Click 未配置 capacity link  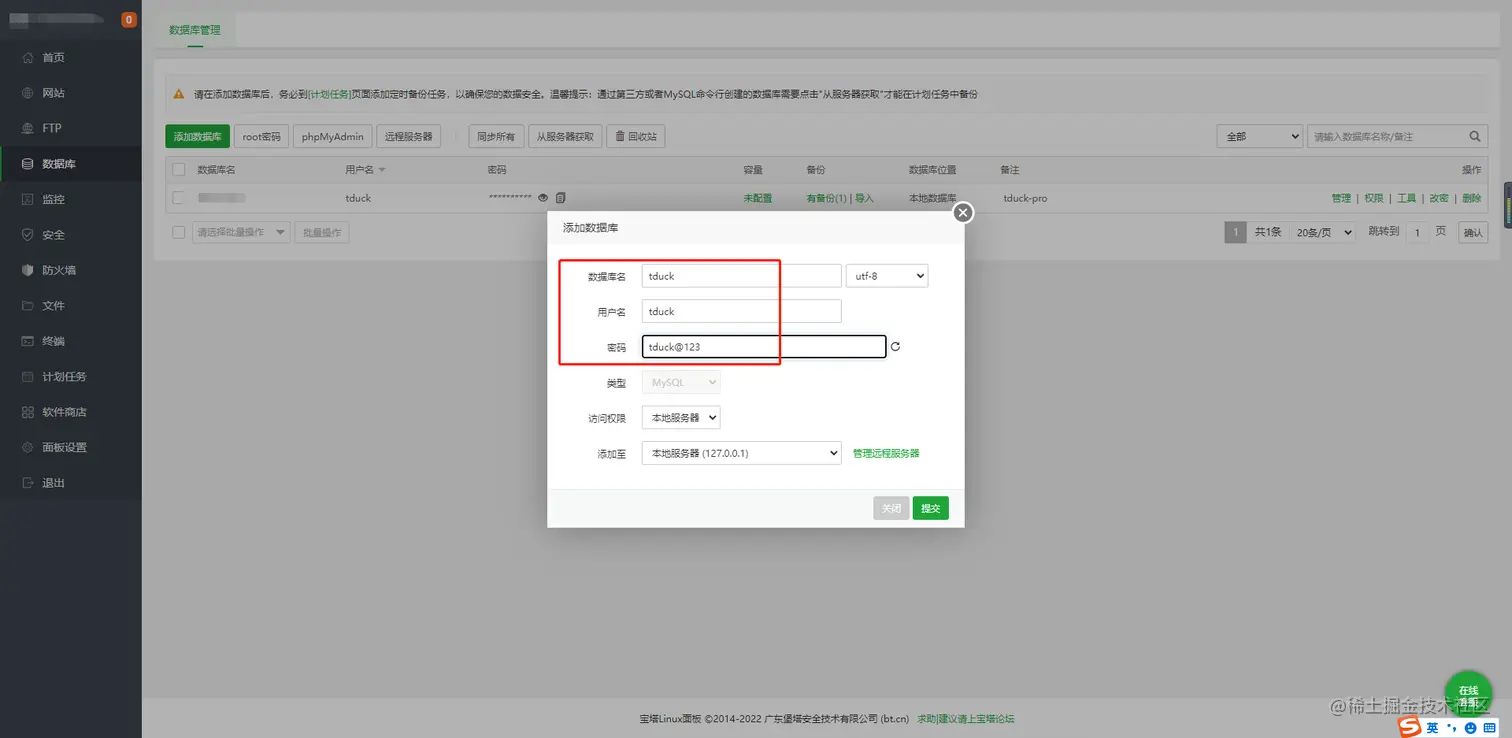(x=758, y=198)
